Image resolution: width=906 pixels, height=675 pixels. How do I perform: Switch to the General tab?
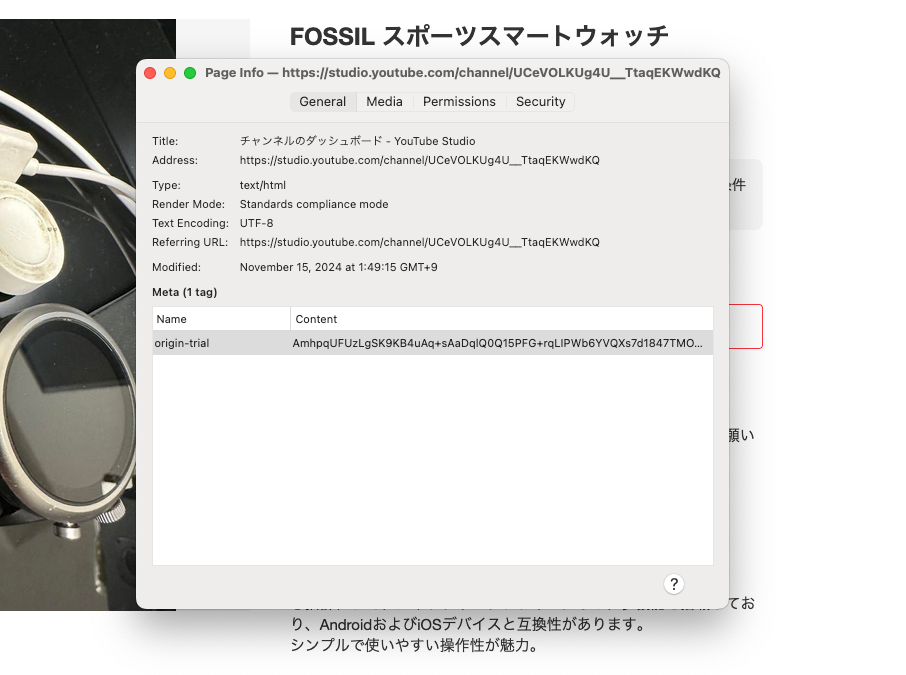tap(322, 102)
